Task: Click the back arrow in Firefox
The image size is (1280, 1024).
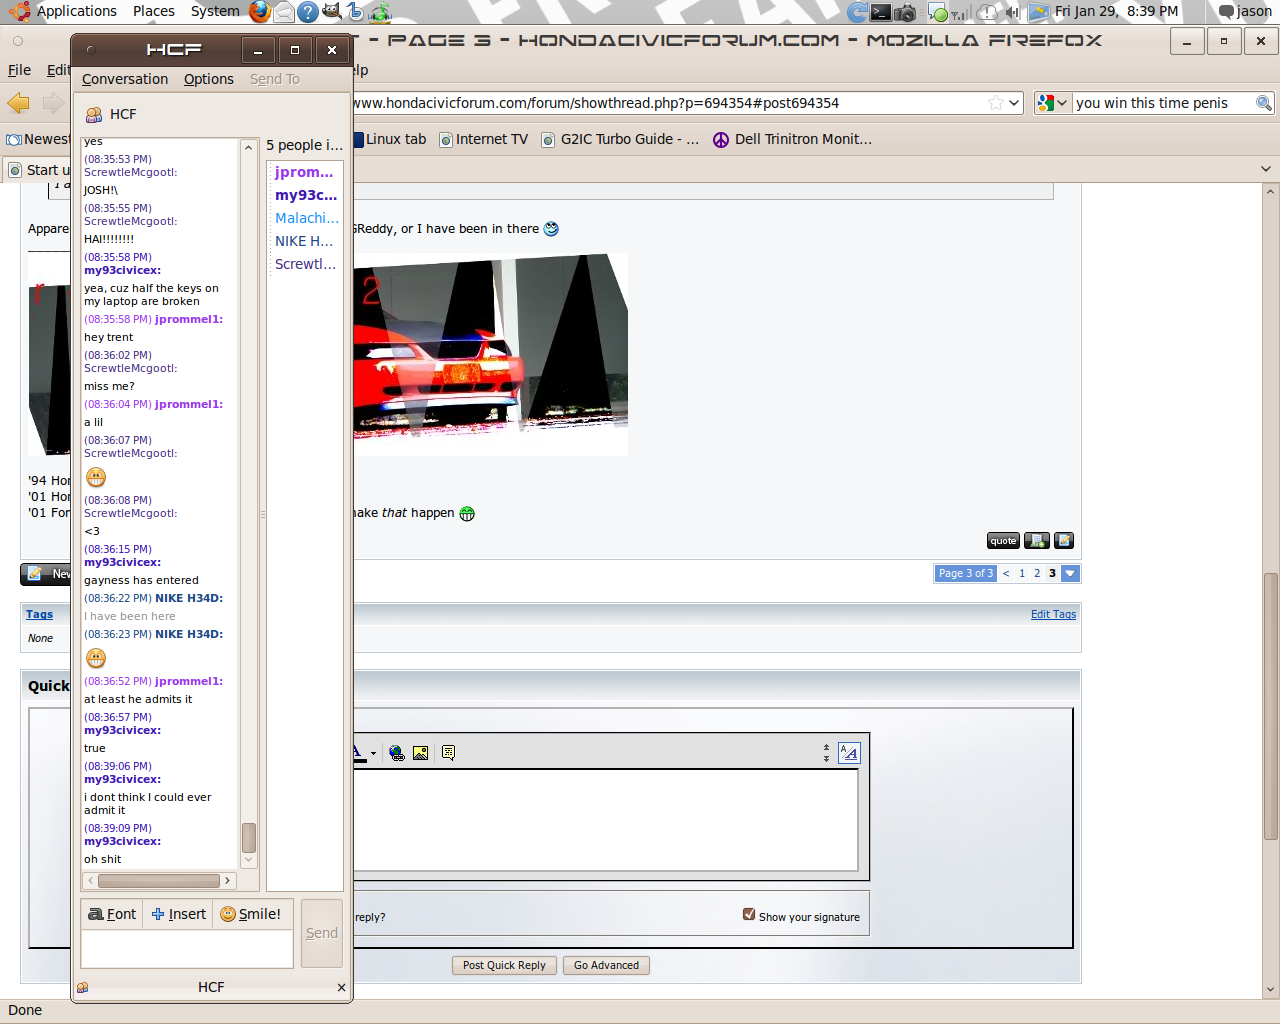Action: point(18,103)
